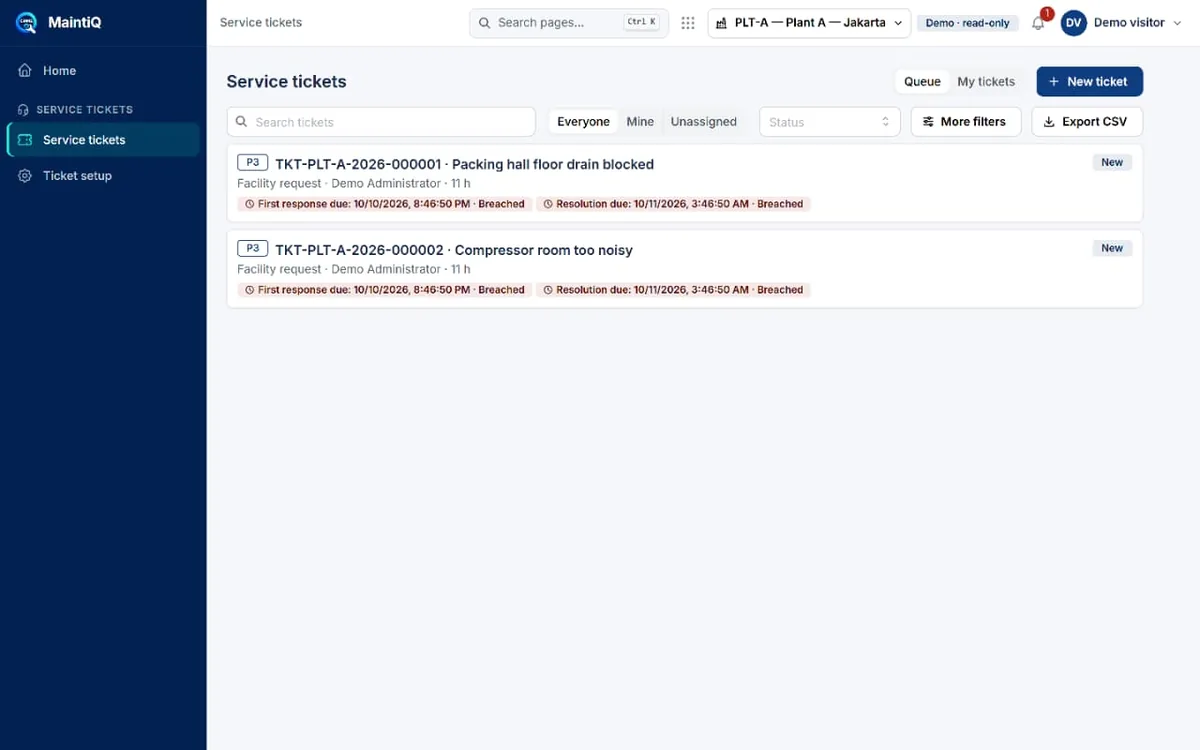This screenshot has height=750, width=1200.
Task: Click First response due chip on compressor ticket
Action: pyautogui.click(x=384, y=290)
